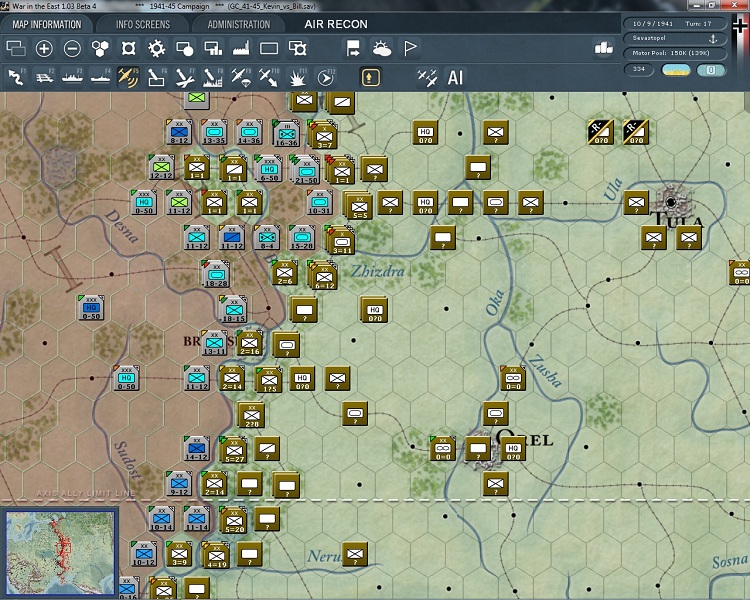Screen dimensions: 750x600
Task: Toggle factory locations icon
Action: click(241, 48)
